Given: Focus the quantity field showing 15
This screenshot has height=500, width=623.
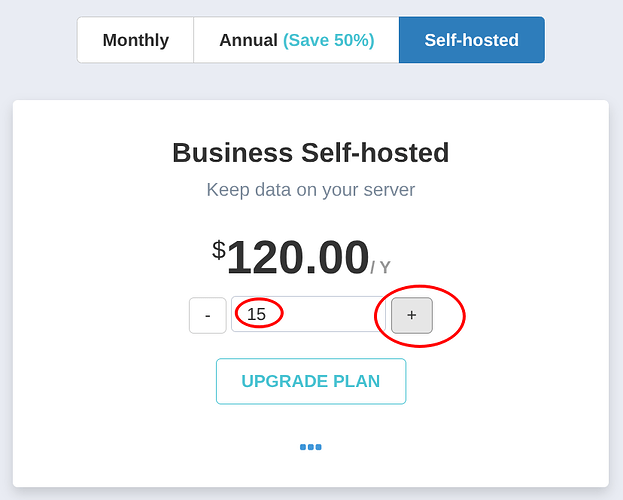Looking at the screenshot, I should pyautogui.click(x=300, y=314).
